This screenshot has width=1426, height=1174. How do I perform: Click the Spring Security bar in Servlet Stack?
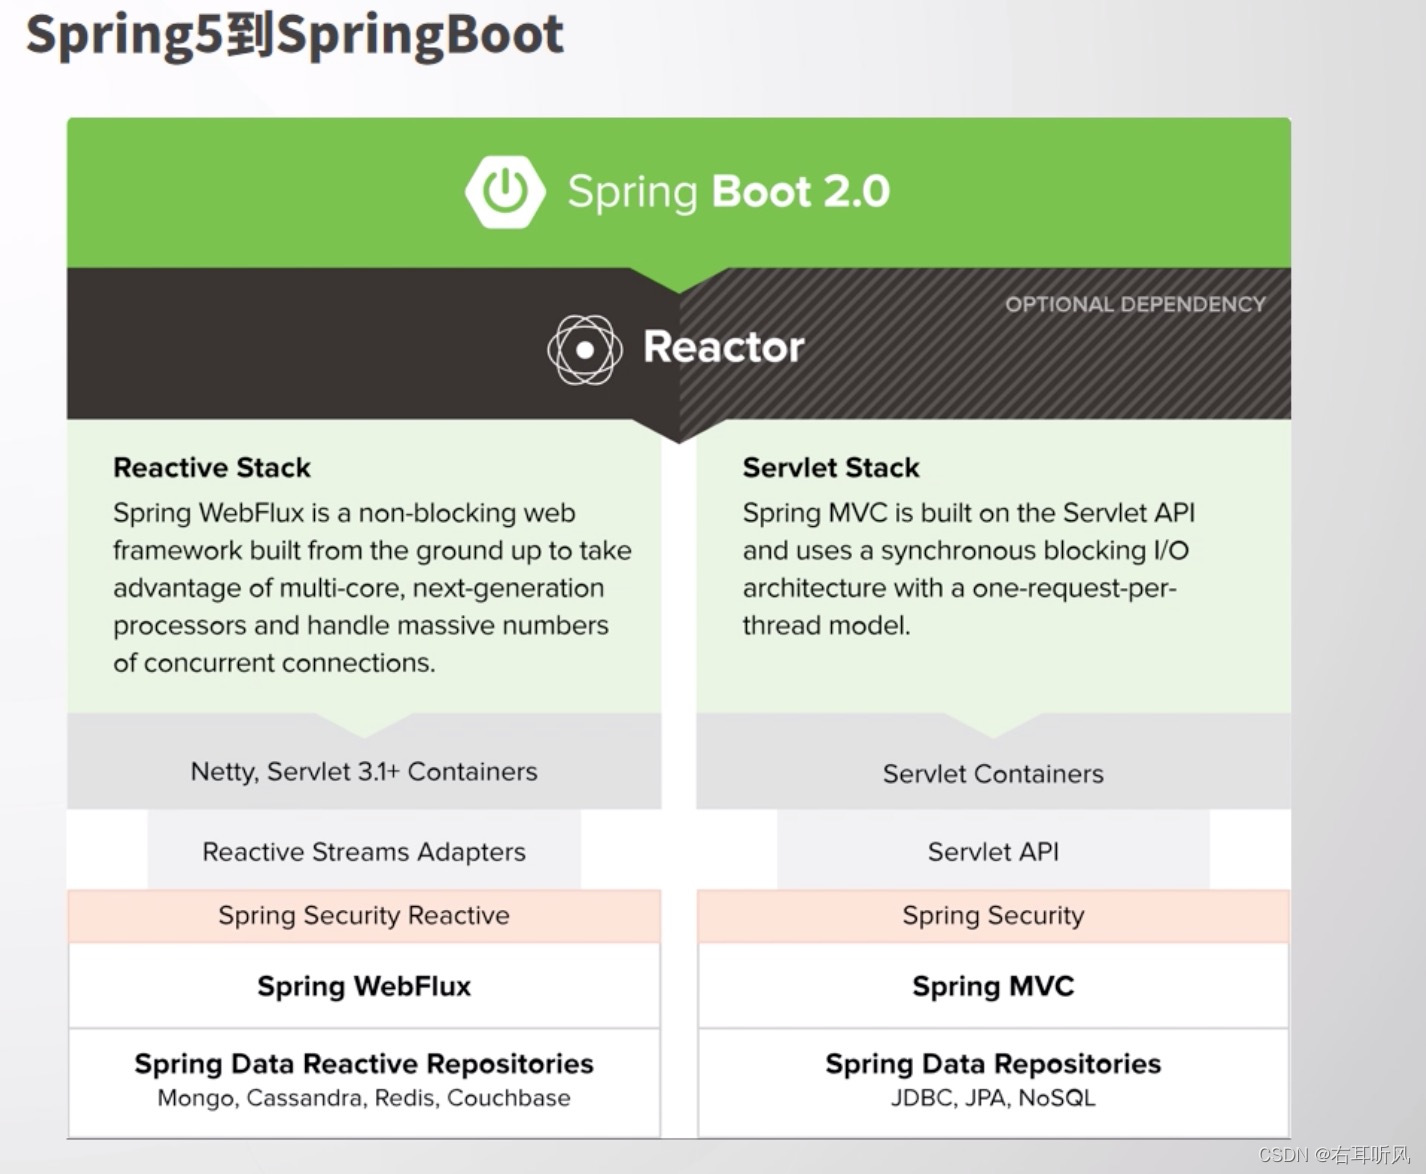993,916
